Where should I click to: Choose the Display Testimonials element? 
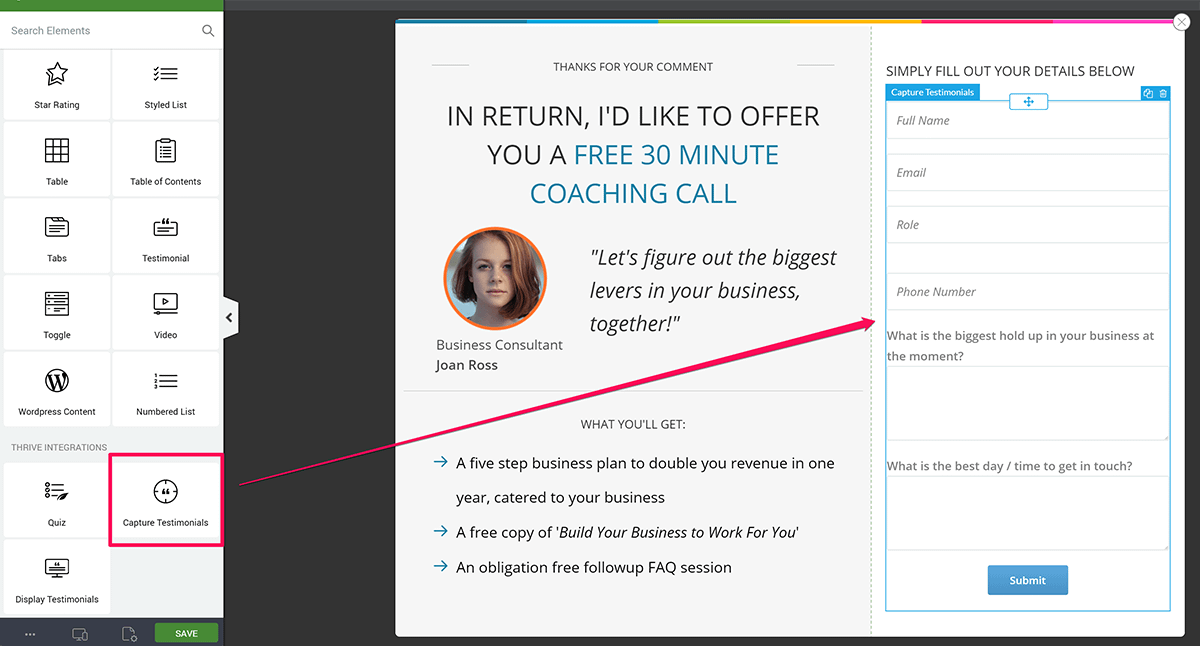57,579
